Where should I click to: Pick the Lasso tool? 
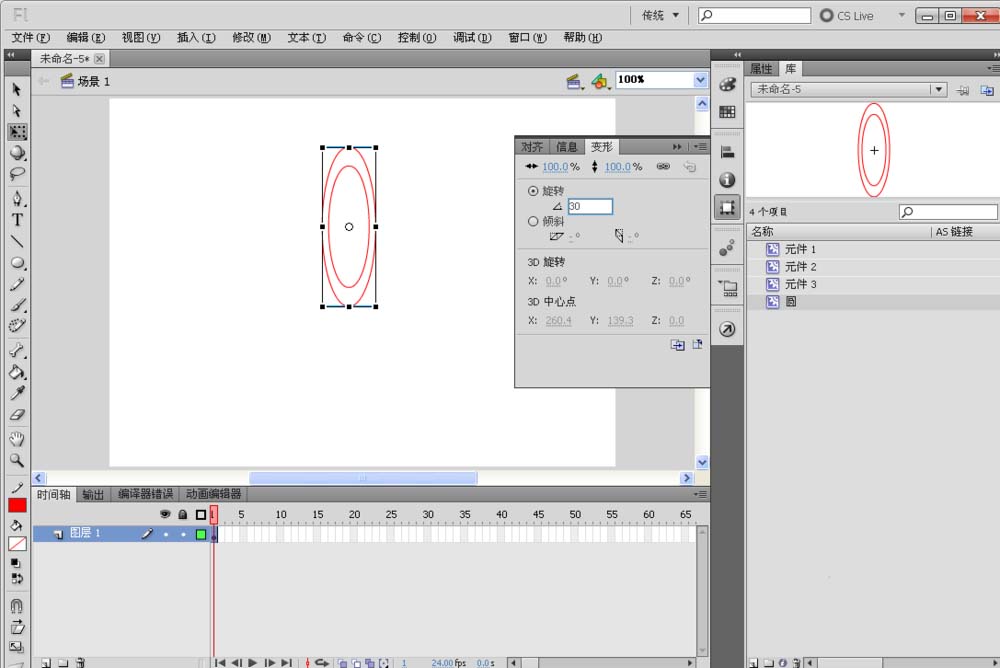[17, 174]
